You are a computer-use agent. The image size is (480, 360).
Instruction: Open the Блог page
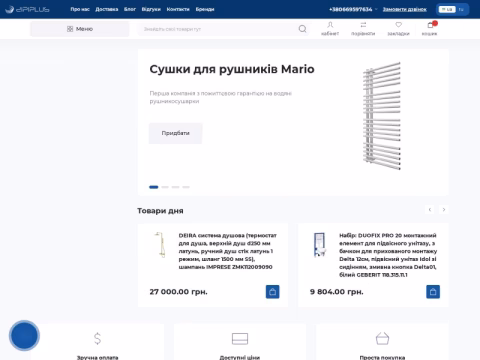[x=130, y=9]
